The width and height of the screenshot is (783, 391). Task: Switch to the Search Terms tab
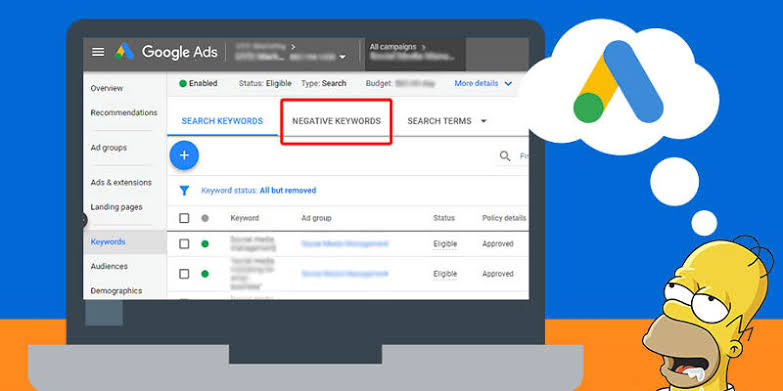[x=439, y=121]
